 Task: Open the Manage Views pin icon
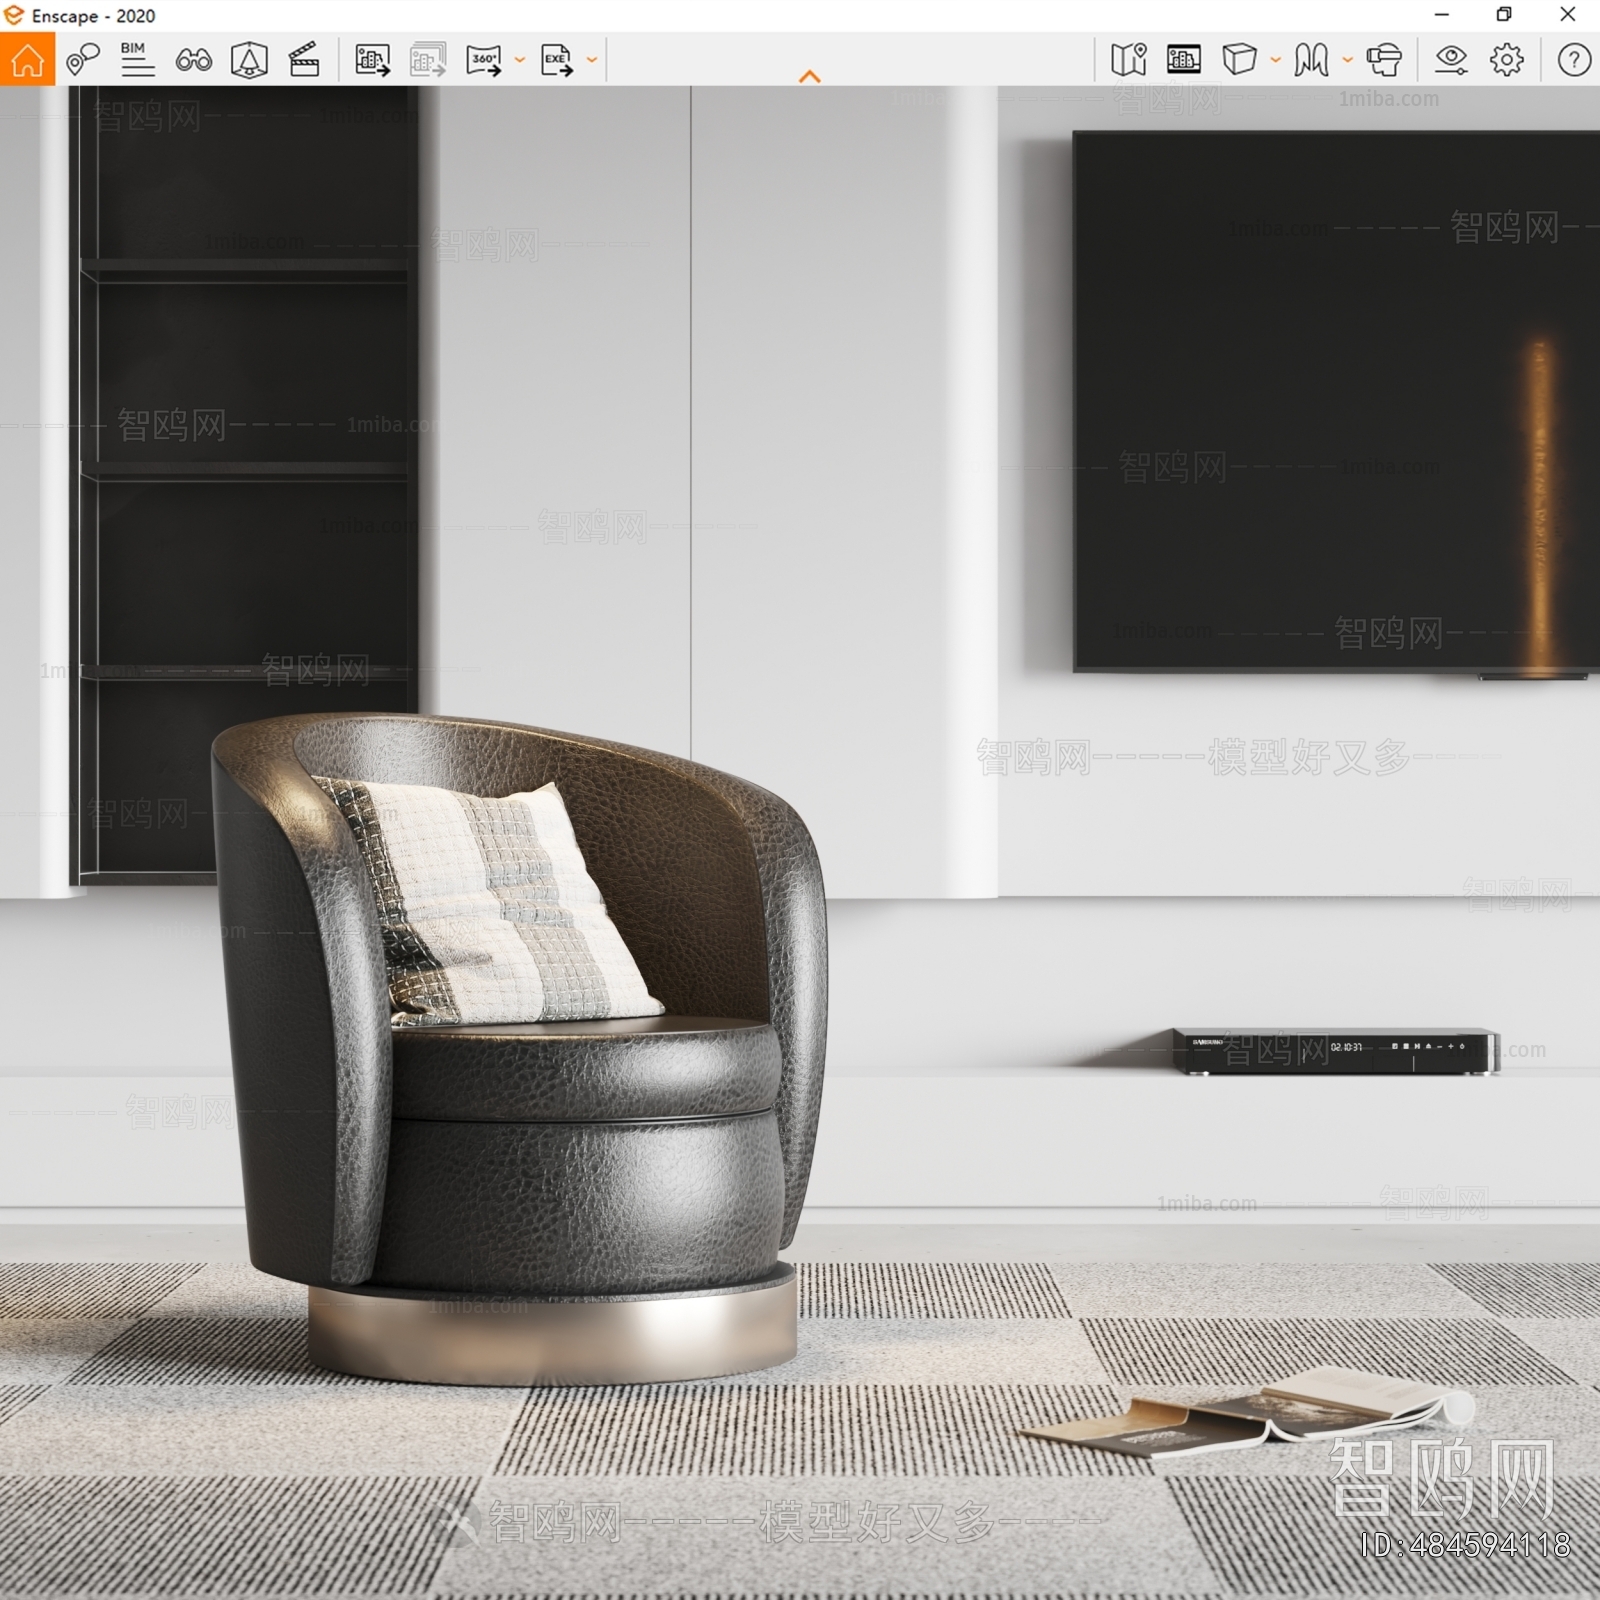(x=83, y=60)
